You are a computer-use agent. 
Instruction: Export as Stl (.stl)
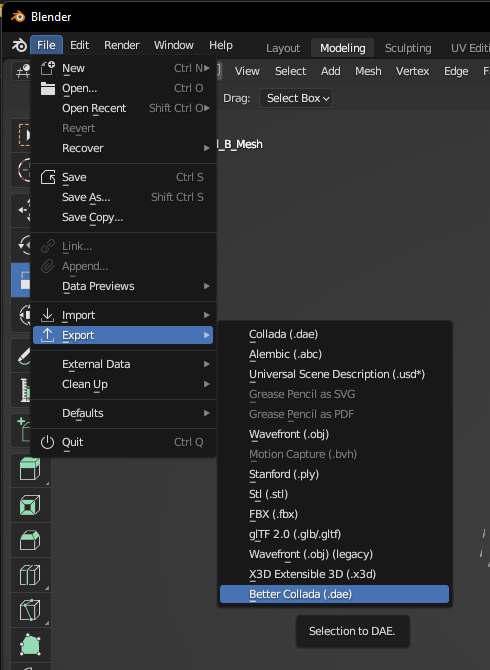(334, 494)
